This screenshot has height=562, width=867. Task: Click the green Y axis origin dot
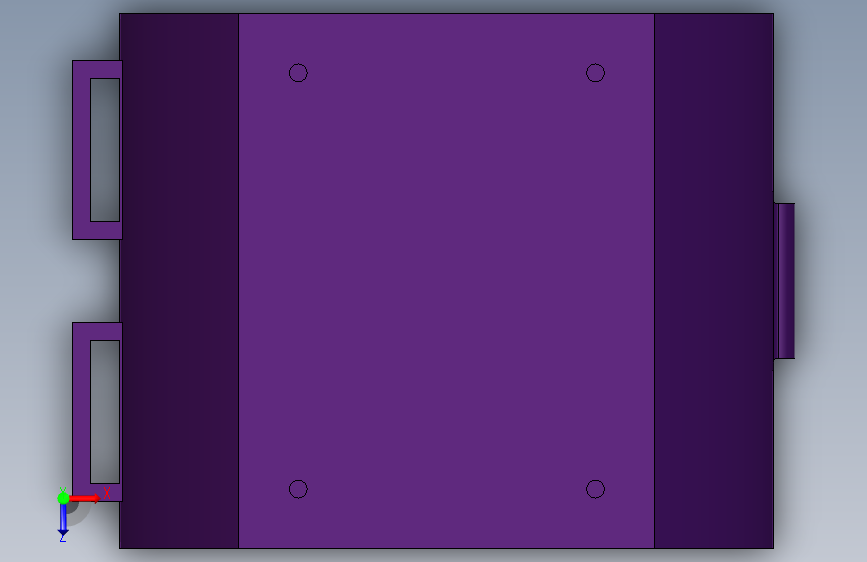coord(63,498)
